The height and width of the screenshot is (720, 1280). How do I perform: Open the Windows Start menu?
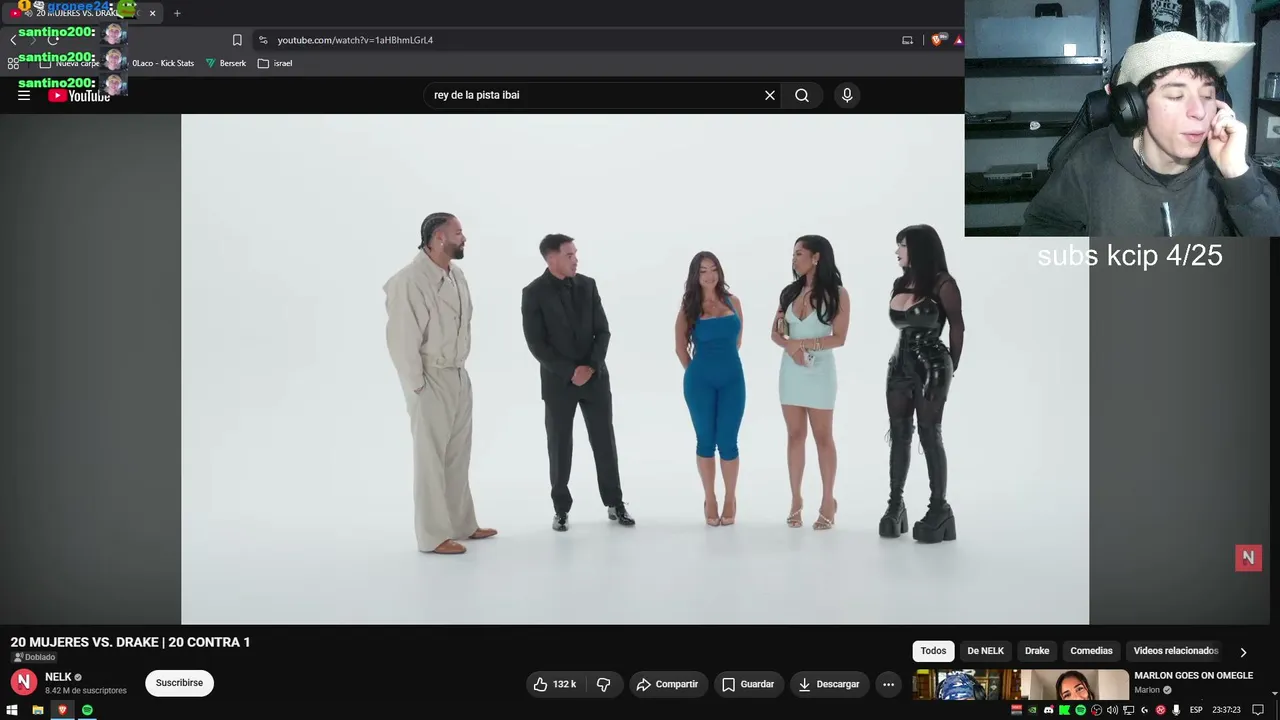tap(12, 710)
